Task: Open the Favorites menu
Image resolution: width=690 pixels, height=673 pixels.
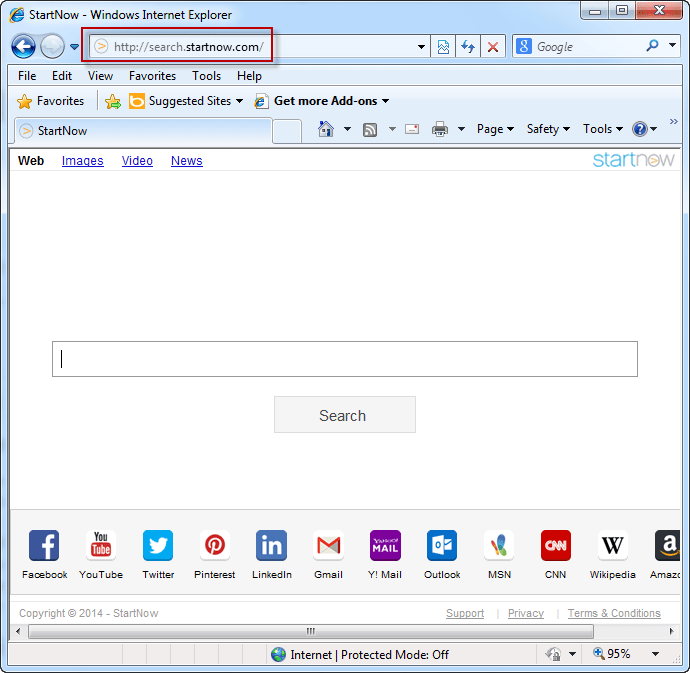Action: point(152,76)
